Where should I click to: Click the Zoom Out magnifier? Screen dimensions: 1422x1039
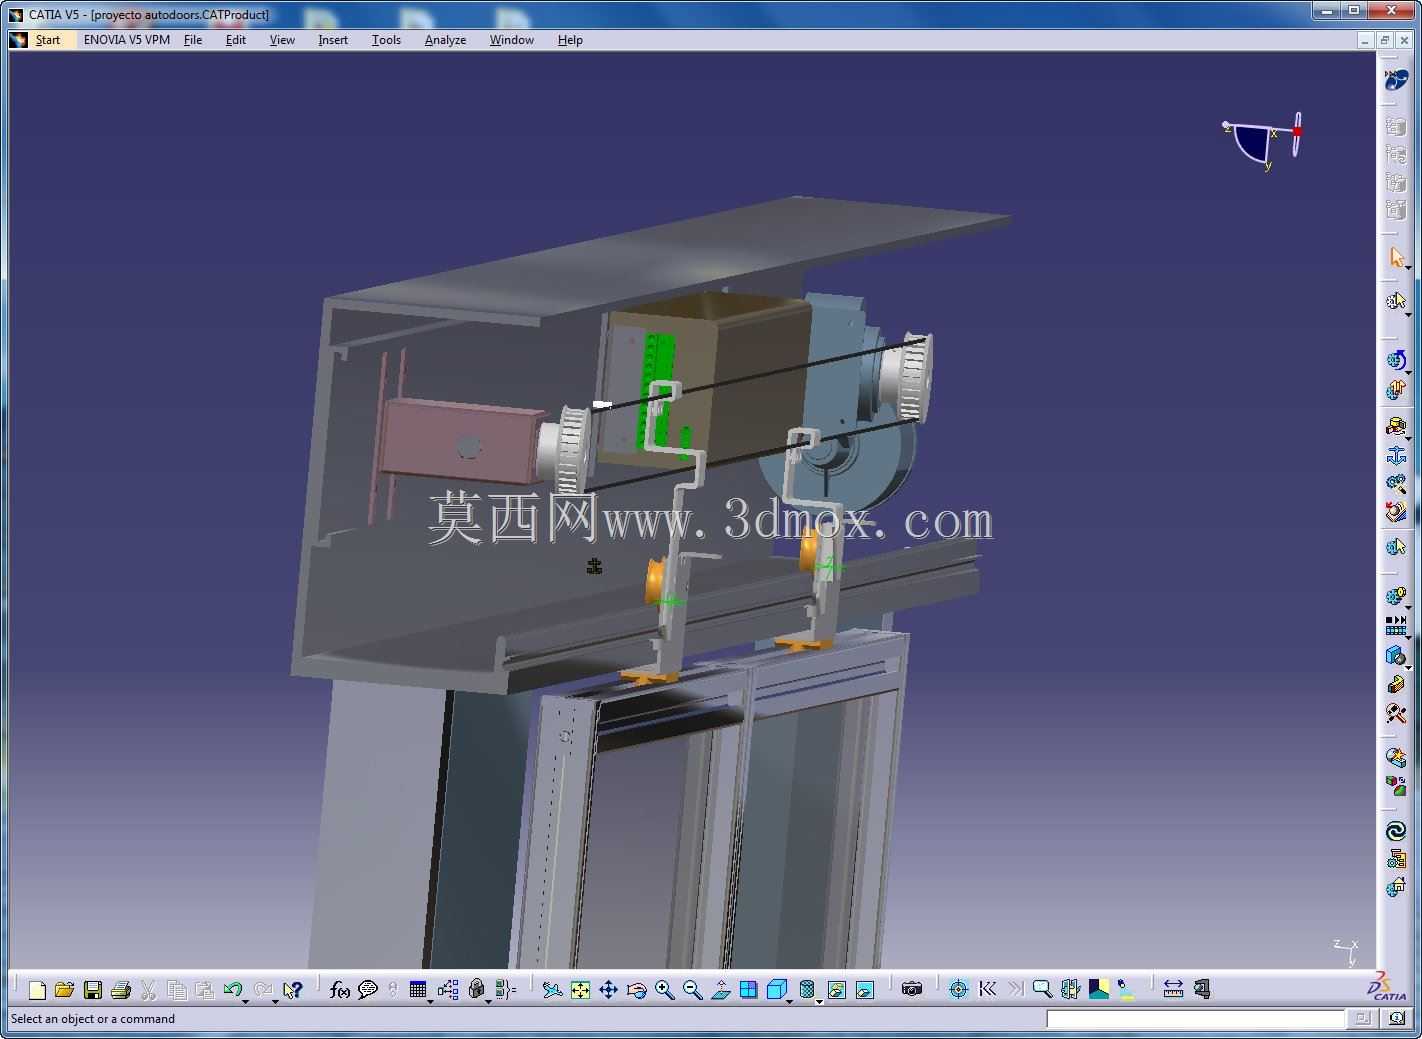(692, 990)
